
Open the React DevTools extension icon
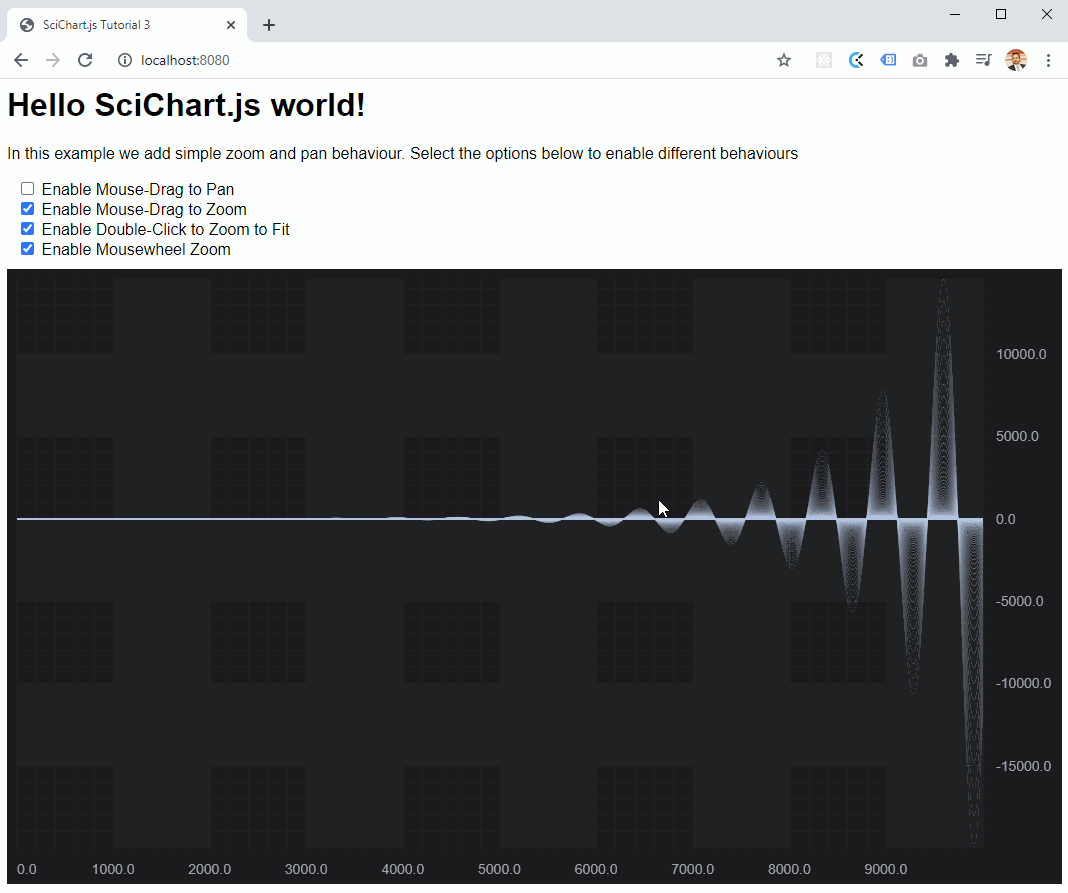[x=823, y=60]
